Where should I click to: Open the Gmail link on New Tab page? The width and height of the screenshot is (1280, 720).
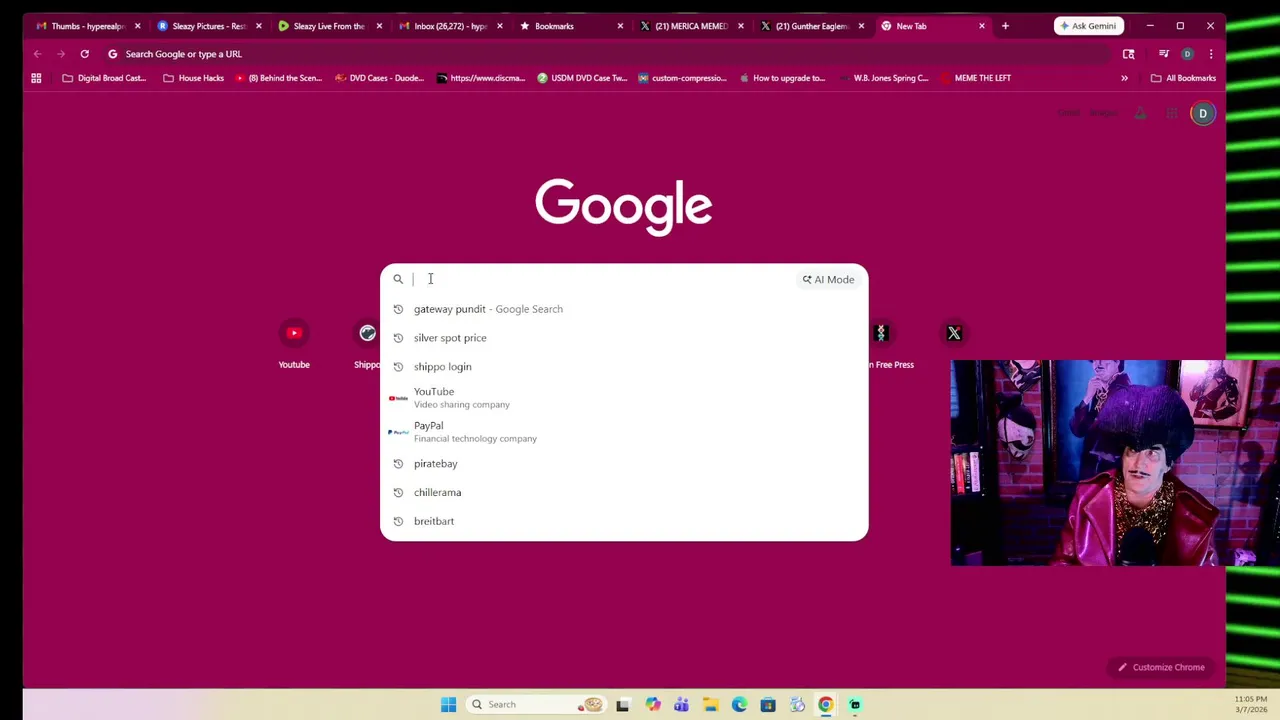[1069, 113]
